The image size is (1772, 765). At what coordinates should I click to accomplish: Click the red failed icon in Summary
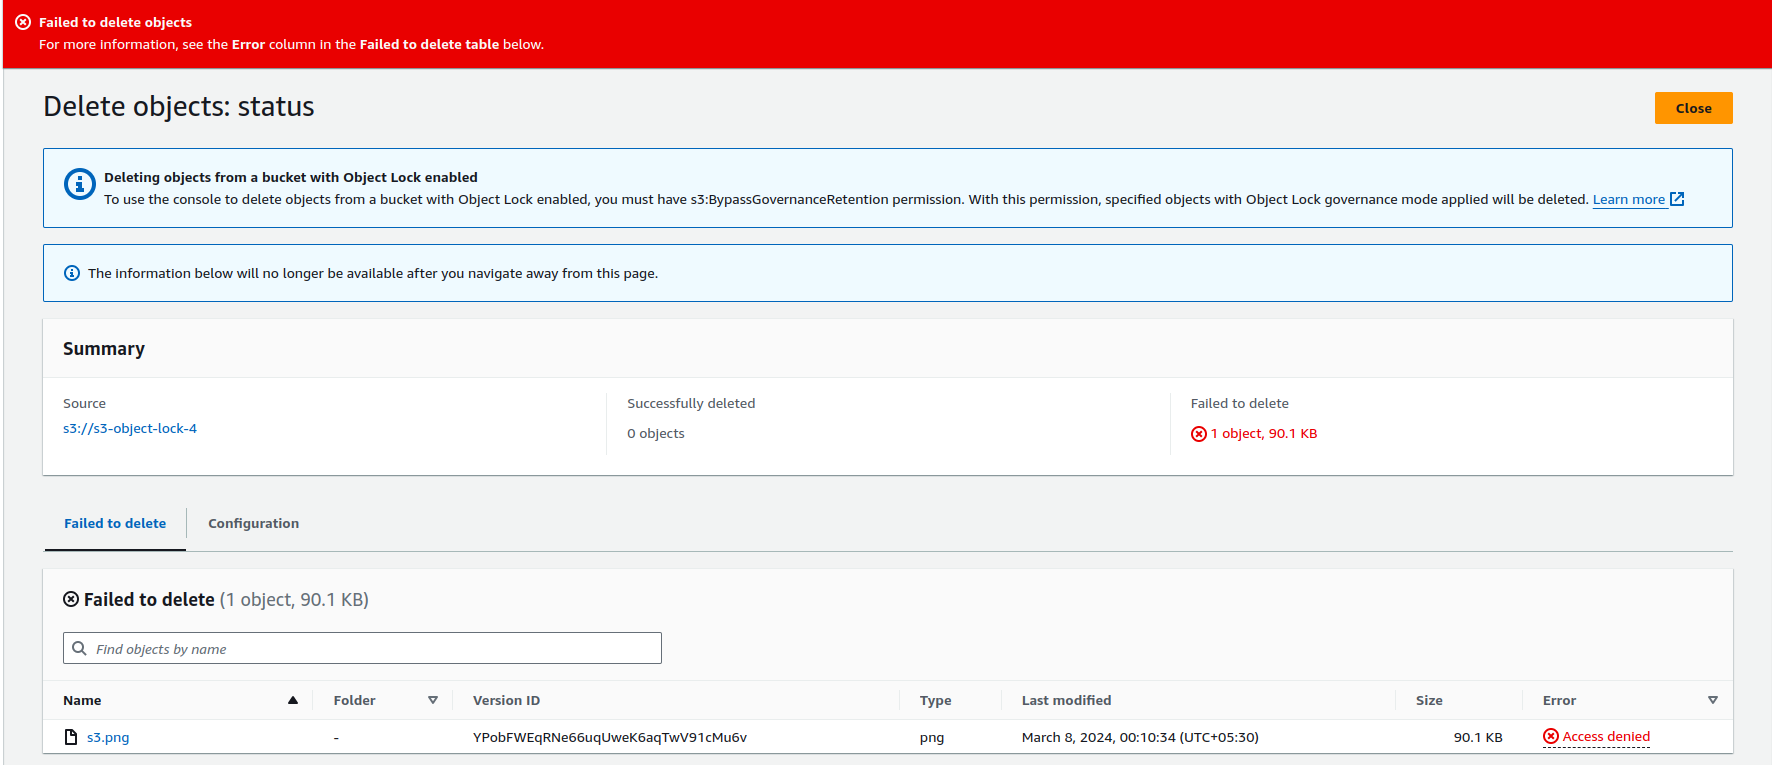click(1198, 434)
